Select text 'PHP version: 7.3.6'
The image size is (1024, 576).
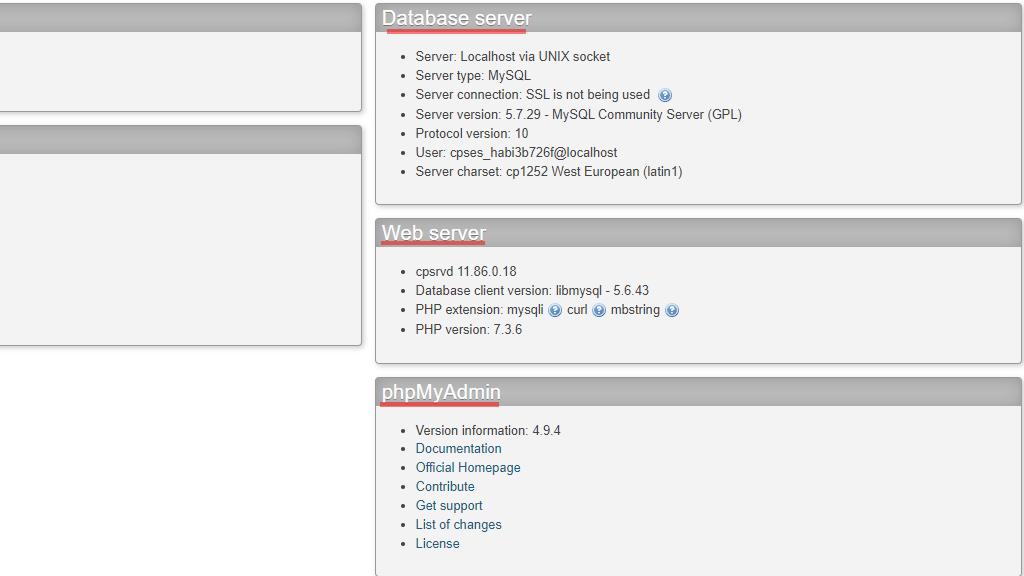point(469,329)
